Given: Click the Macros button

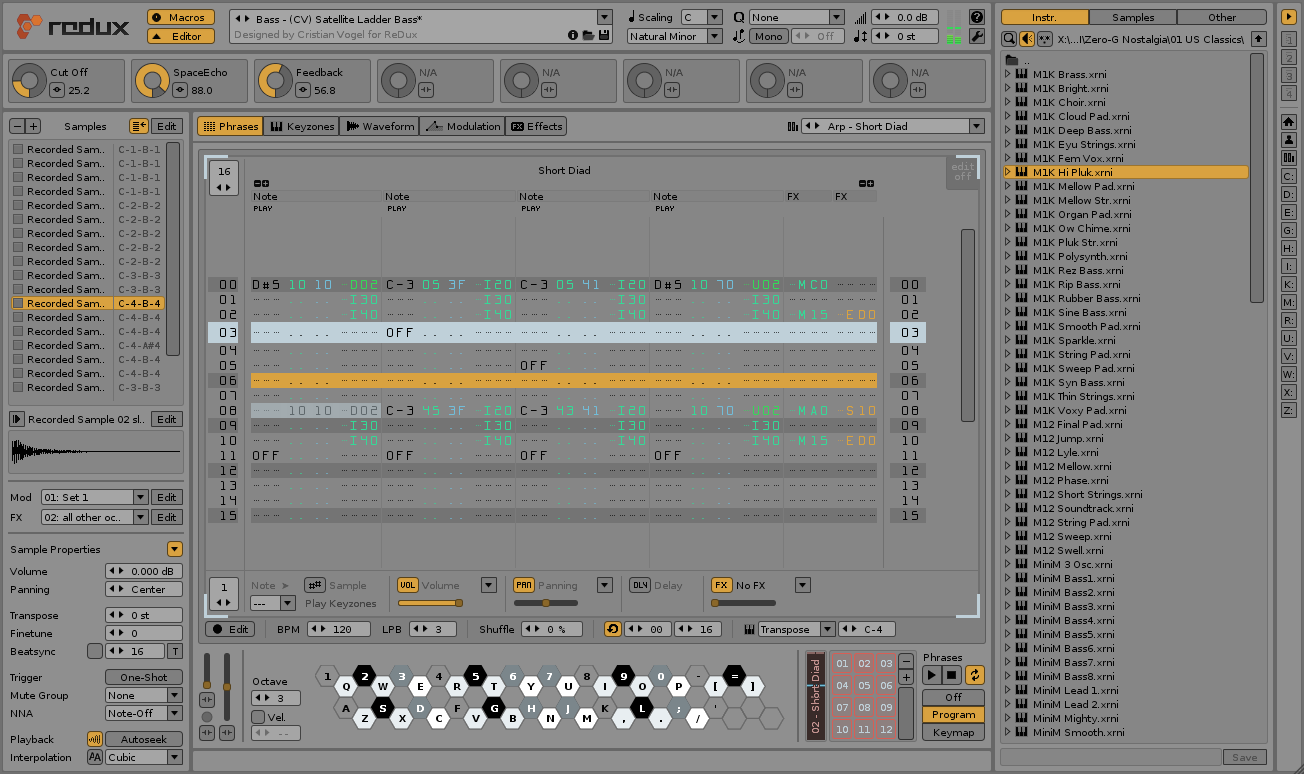Looking at the screenshot, I should tap(181, 17).
